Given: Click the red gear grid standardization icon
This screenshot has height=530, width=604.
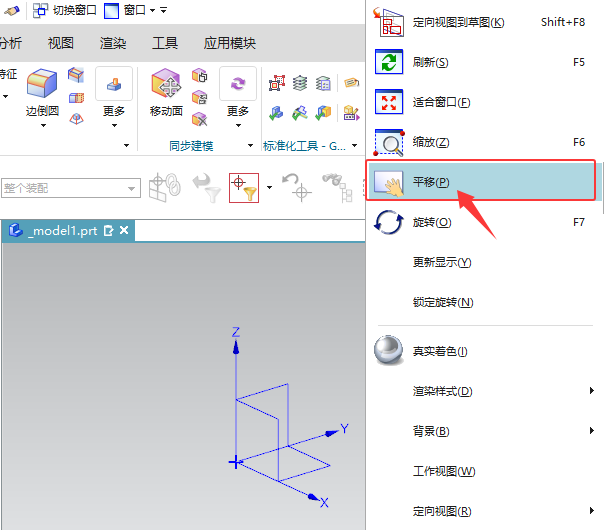Looking at the screenshot, I should click(x=277, y=83).
